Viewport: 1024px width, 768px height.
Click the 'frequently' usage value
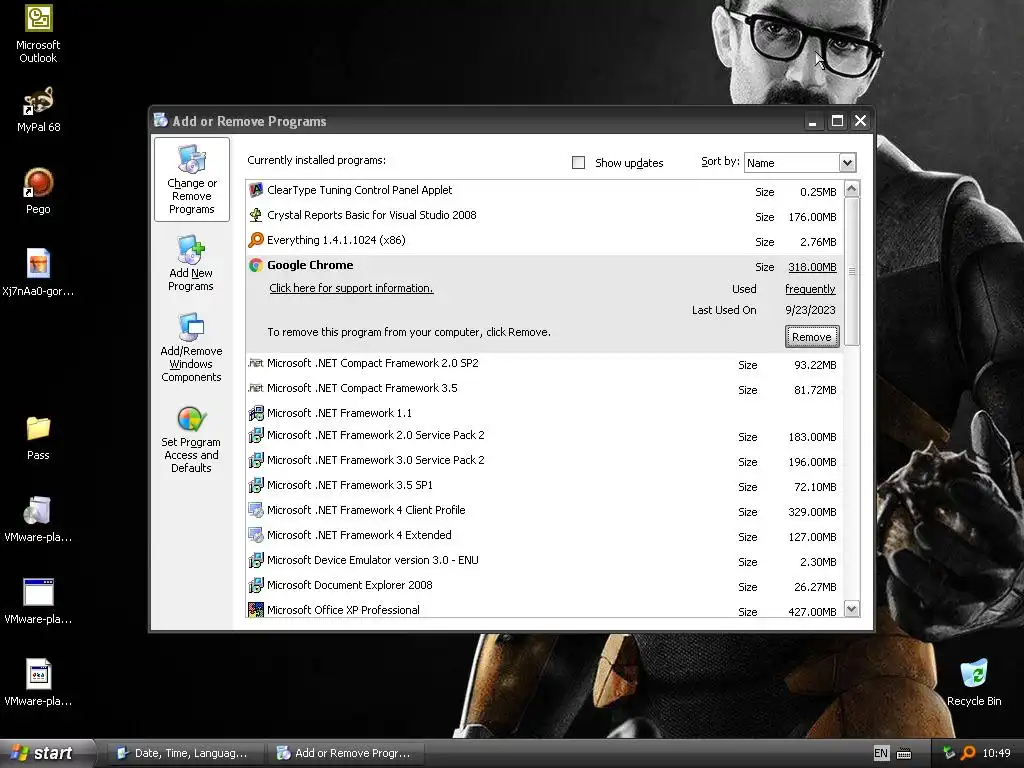tap(810, 289)
